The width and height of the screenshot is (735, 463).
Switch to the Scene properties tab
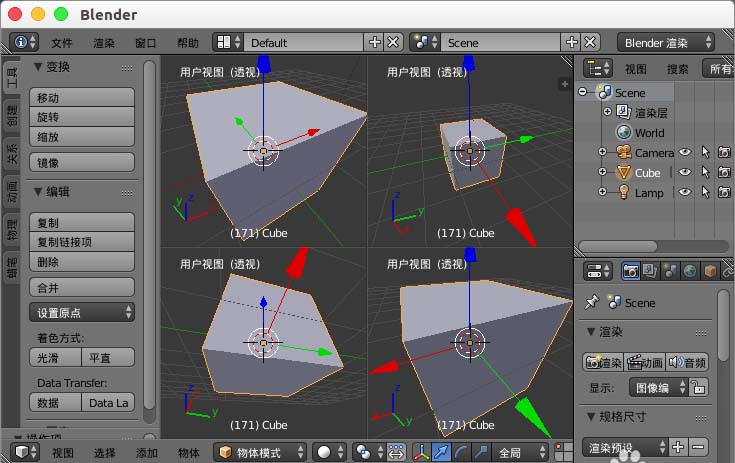point(670,271)
